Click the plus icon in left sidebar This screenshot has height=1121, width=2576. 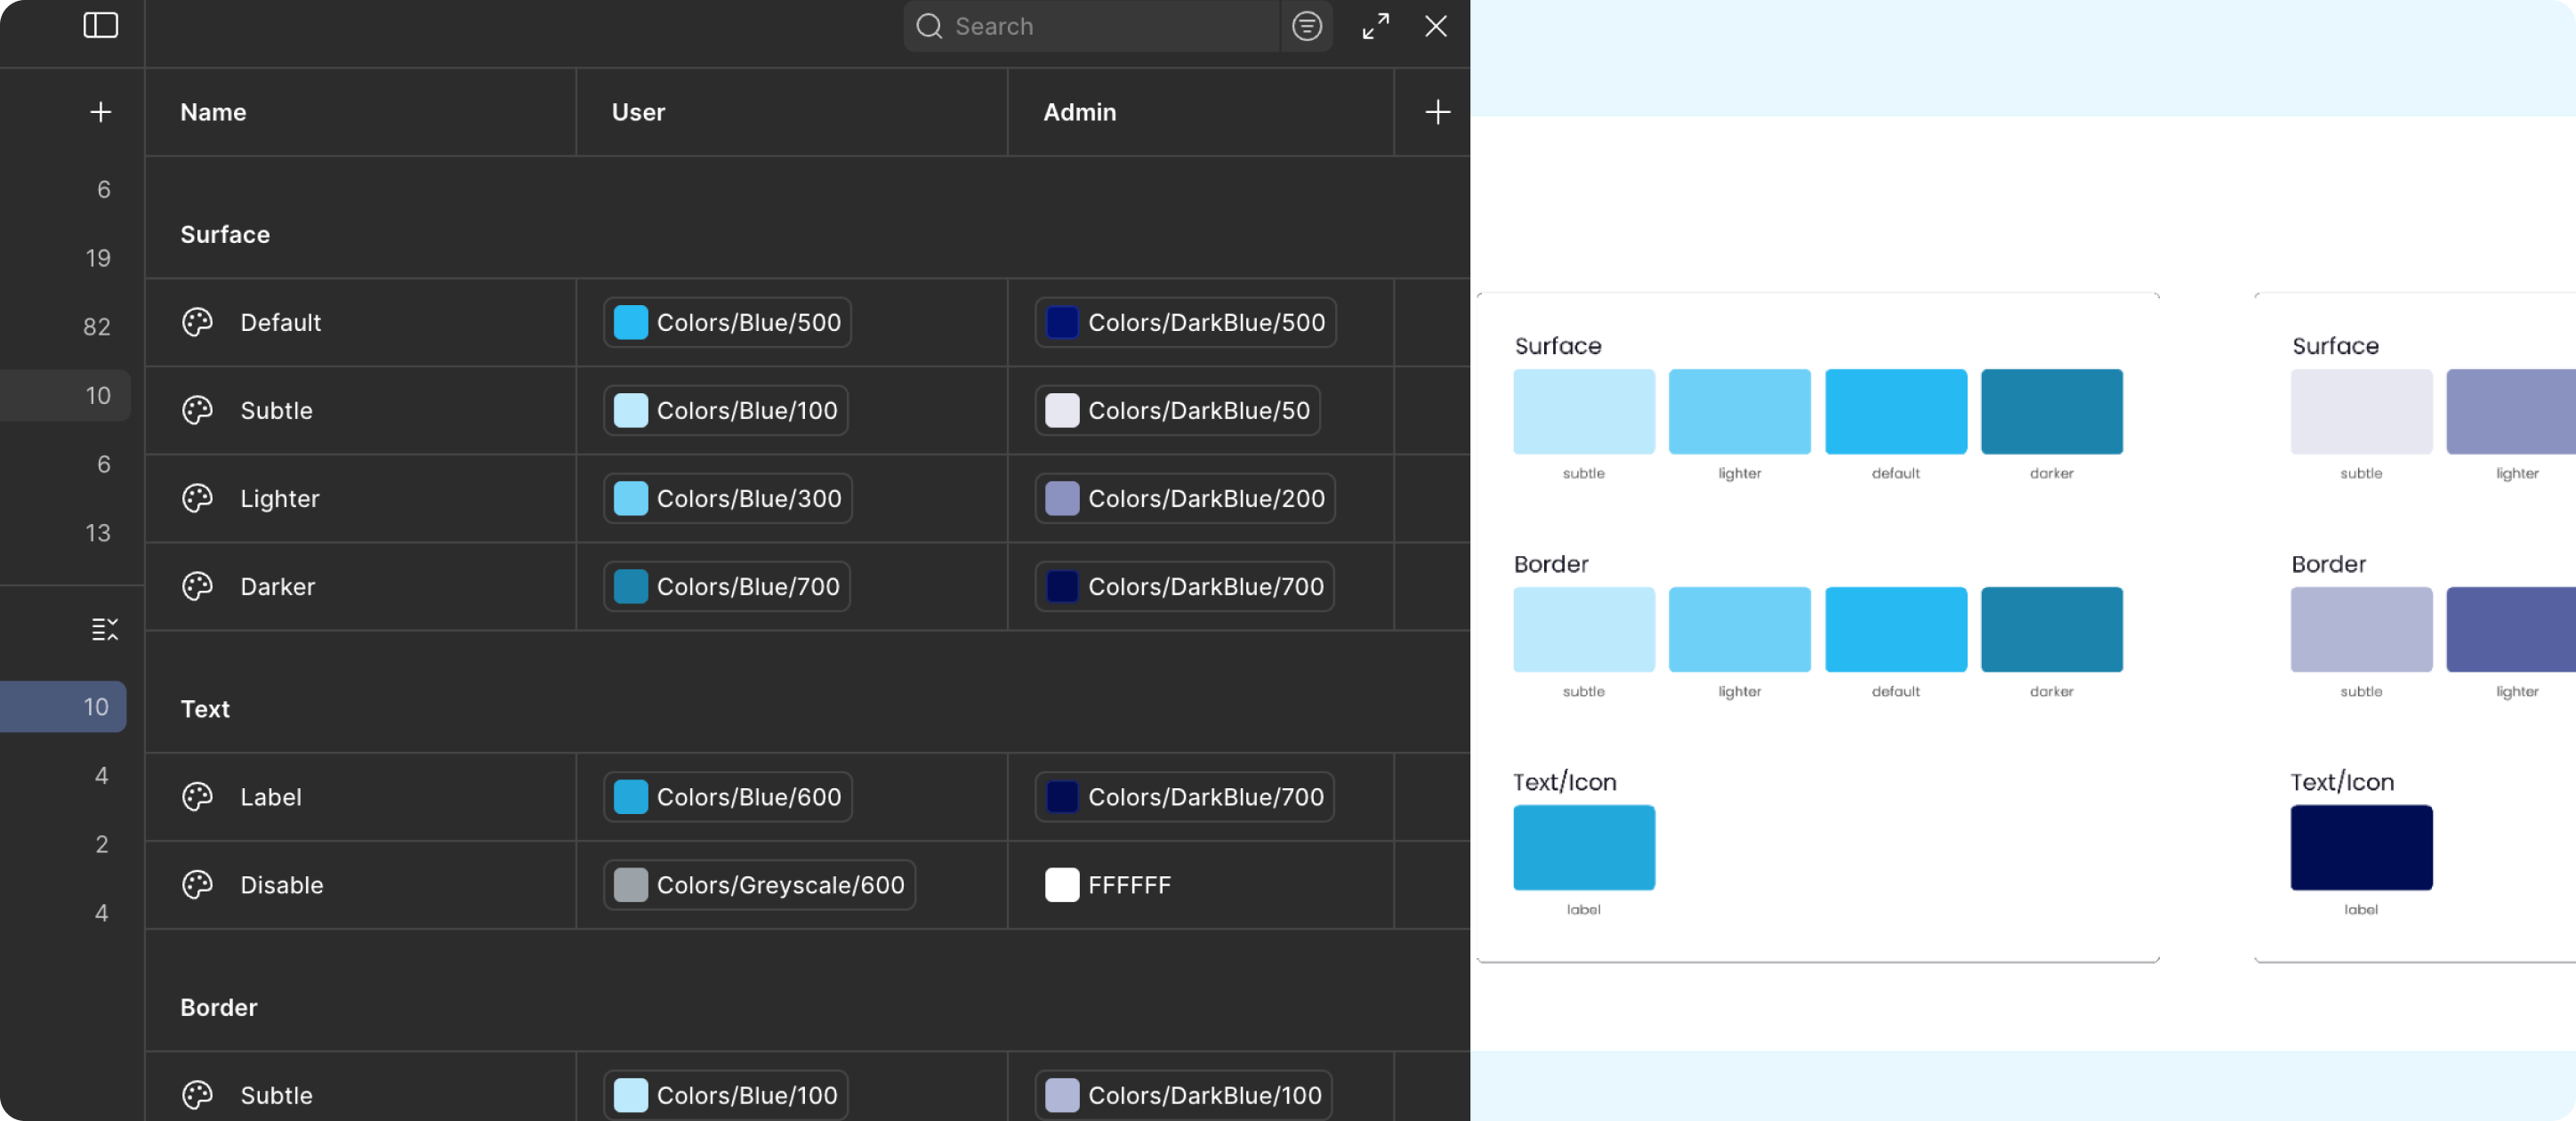pos(100,112)
